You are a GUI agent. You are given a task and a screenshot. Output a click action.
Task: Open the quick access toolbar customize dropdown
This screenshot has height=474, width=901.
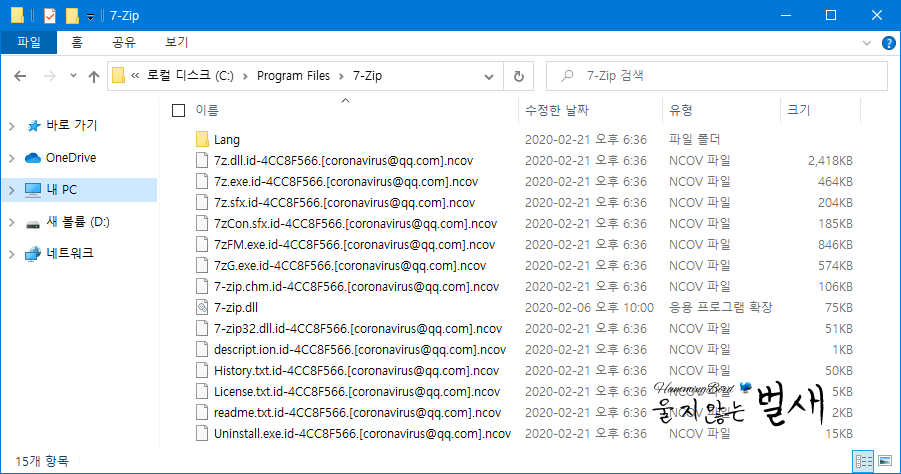pyautogui.click(x=90, y=17)
